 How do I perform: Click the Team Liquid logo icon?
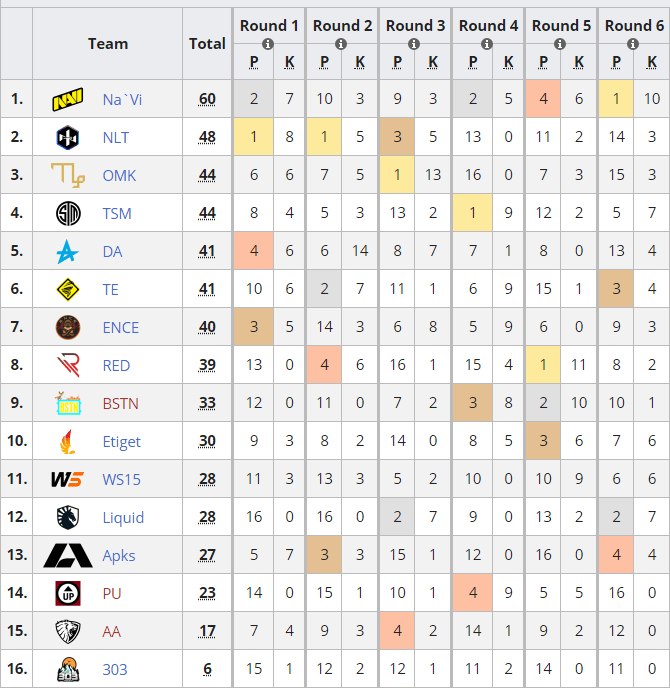click(x=67, y=518)
